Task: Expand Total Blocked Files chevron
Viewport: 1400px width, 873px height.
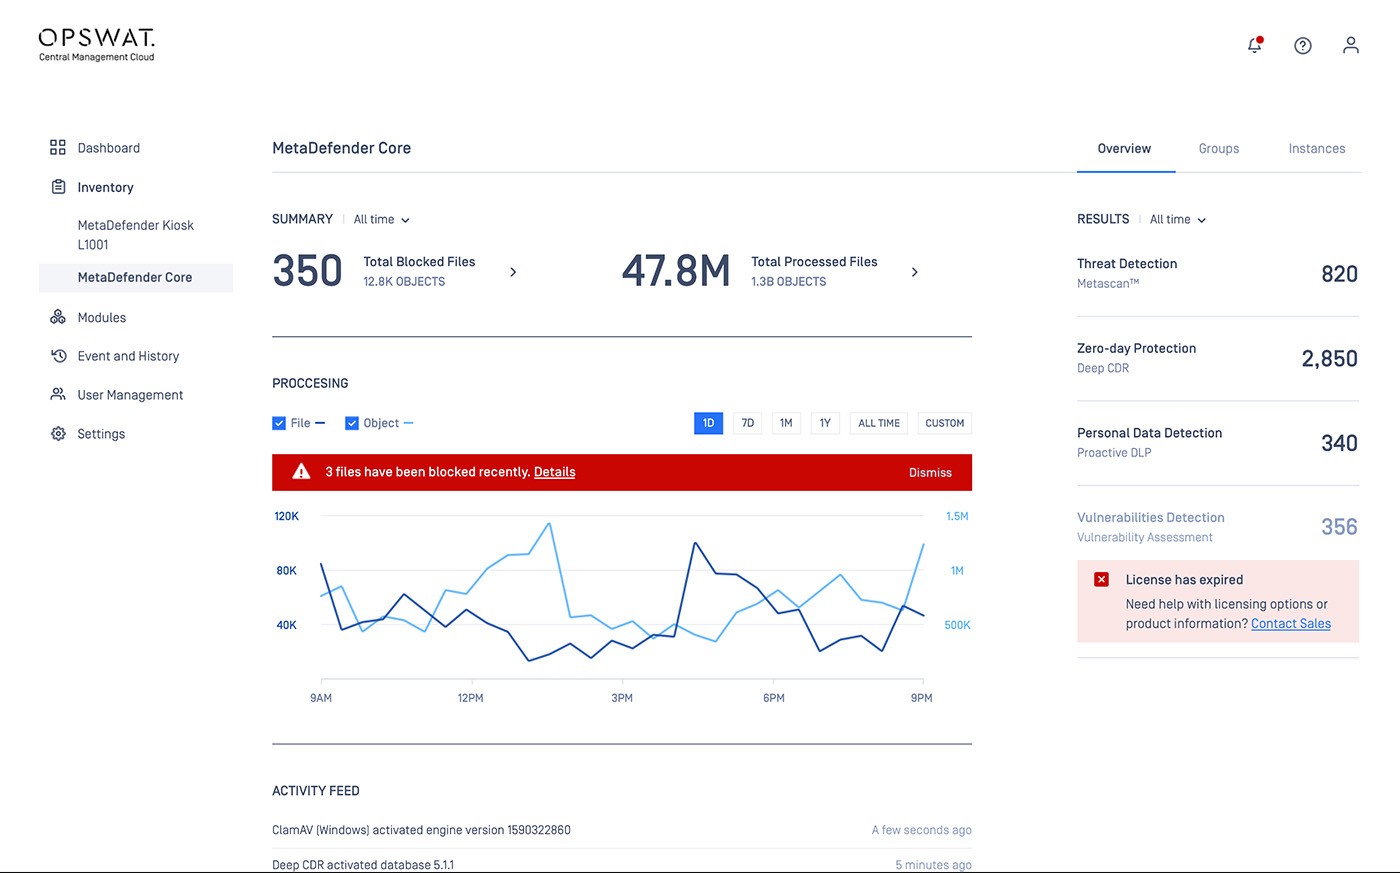Action: point(513,272)
